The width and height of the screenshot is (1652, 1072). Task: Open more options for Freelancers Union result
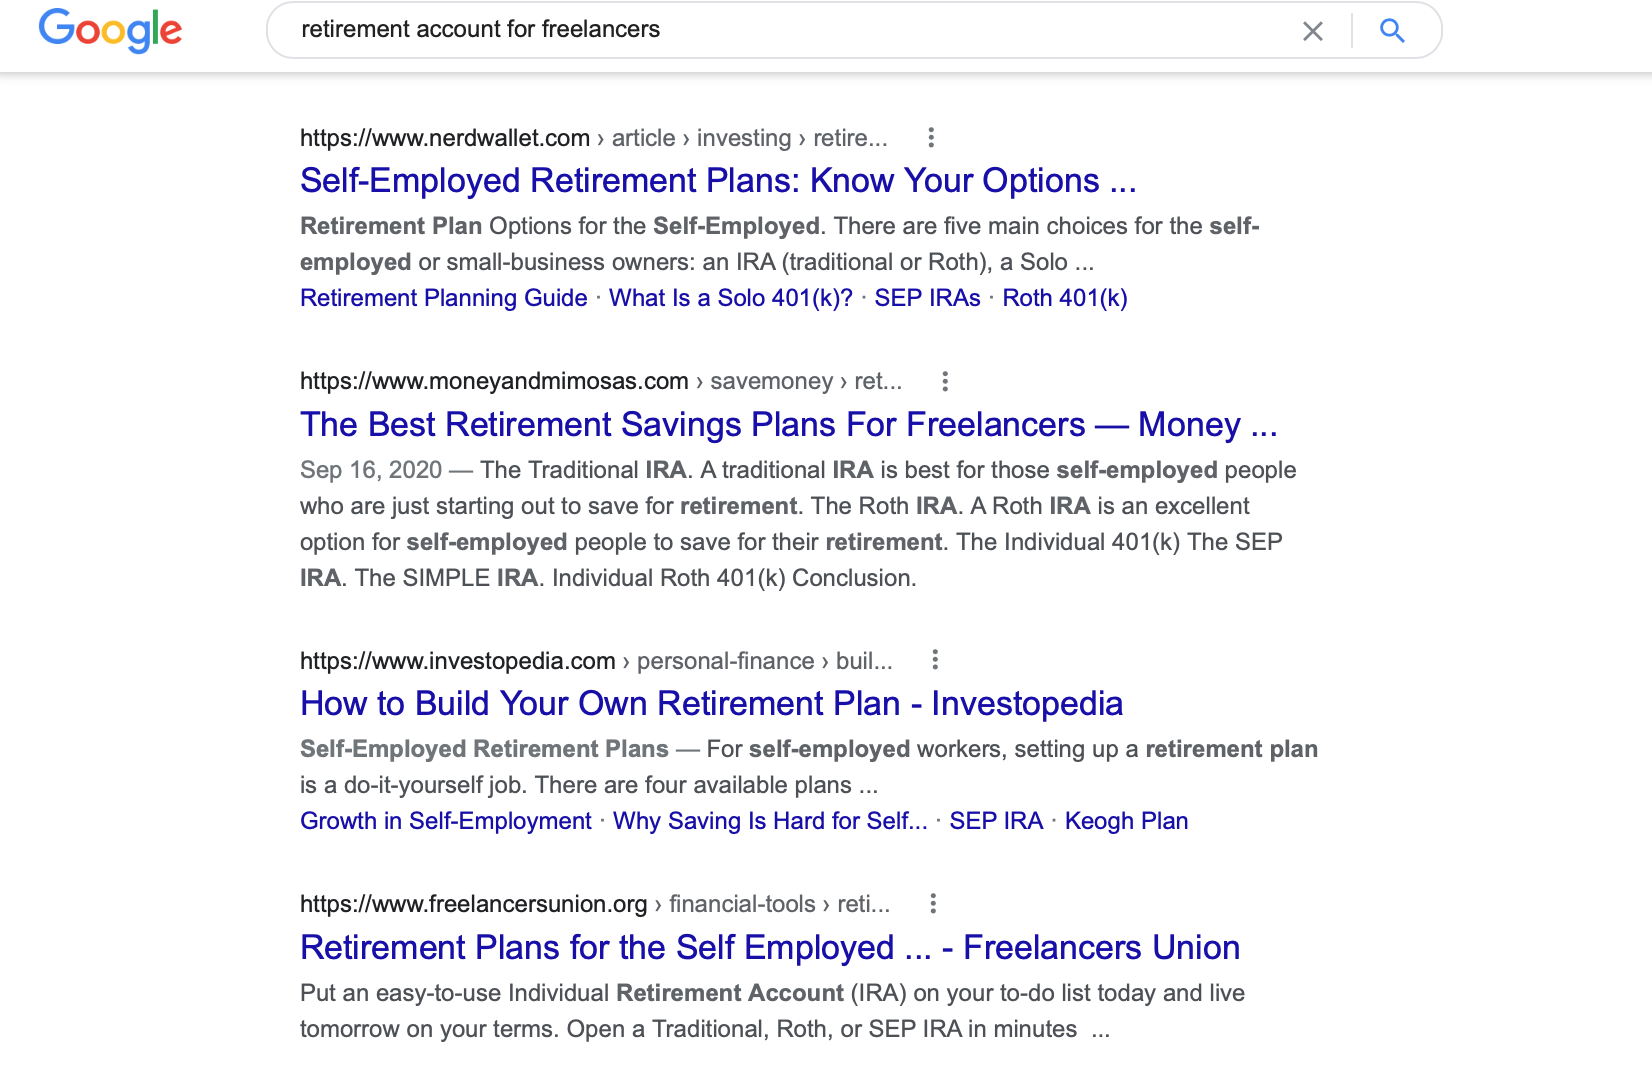[933, 904]
